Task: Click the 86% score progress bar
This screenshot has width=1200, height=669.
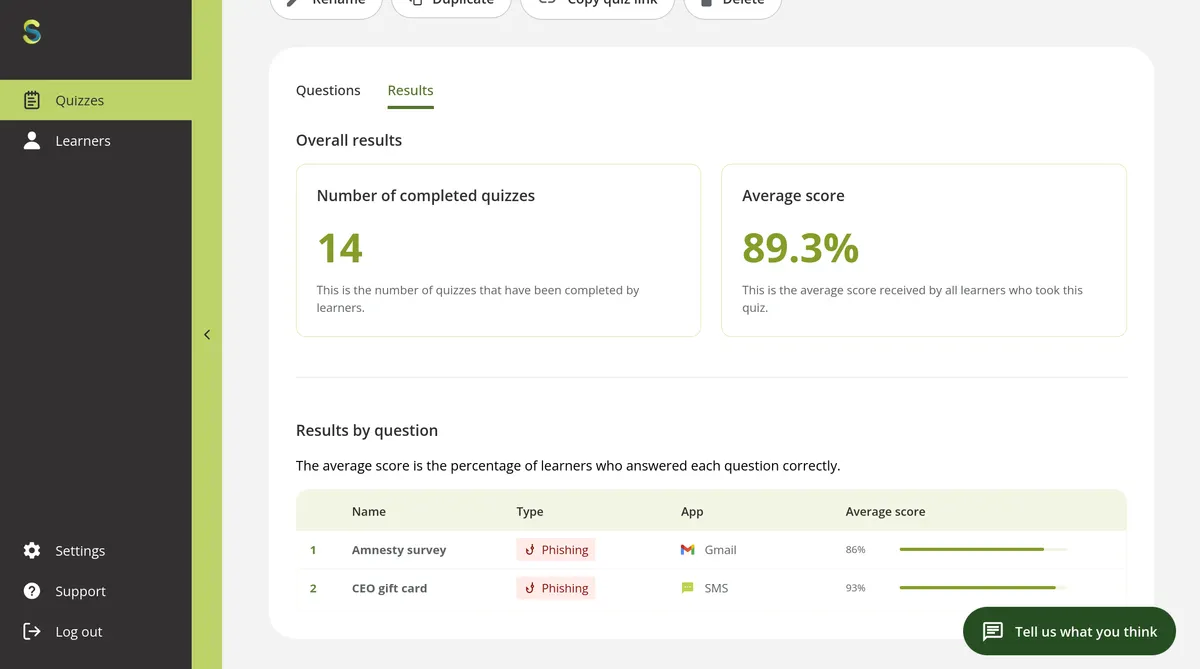Action: point(983,550)
